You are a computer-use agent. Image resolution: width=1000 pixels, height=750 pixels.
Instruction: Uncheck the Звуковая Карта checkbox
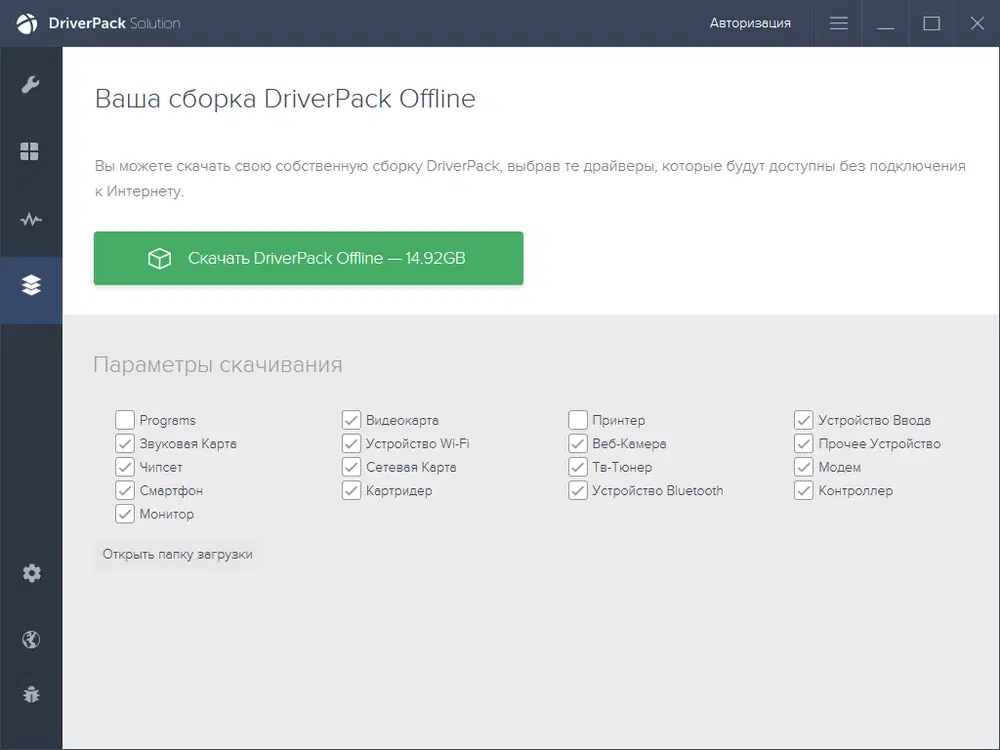(125, 444)
